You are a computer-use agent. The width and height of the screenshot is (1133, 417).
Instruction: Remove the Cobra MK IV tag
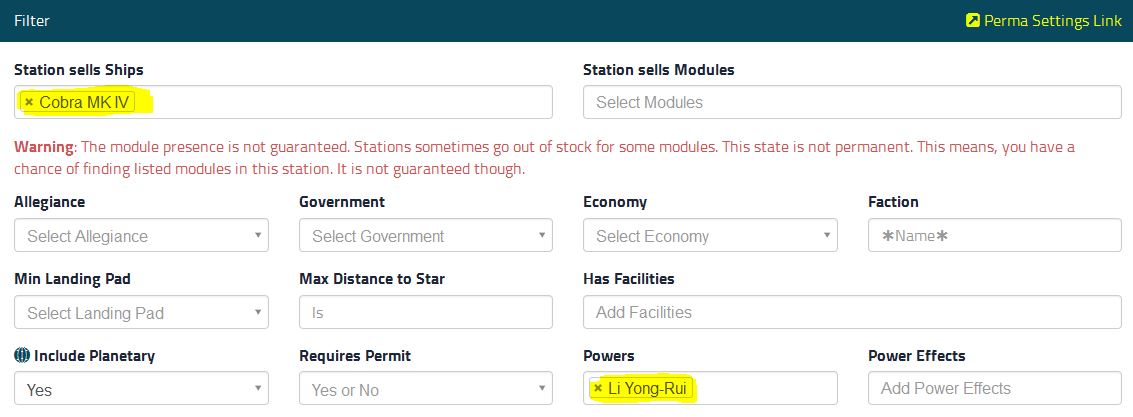[x=29, y=103]
